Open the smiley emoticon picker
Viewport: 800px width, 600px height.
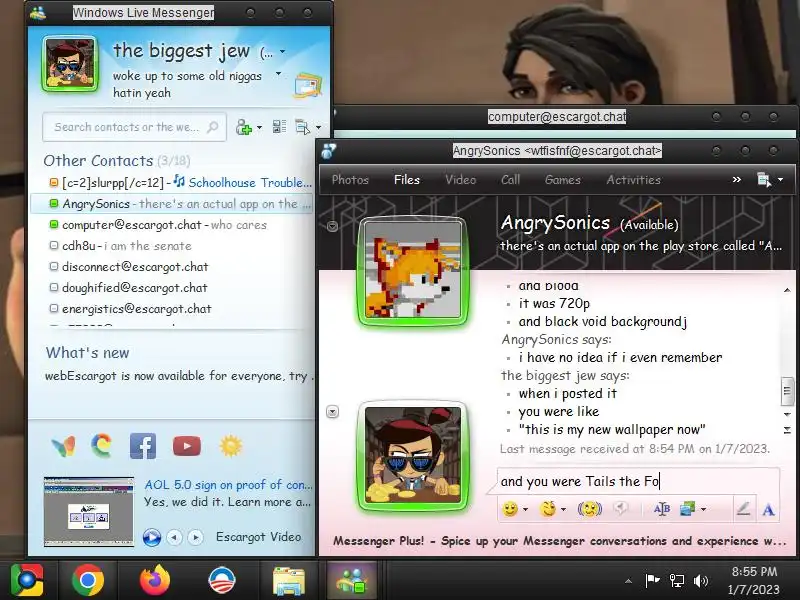(510, 509)
